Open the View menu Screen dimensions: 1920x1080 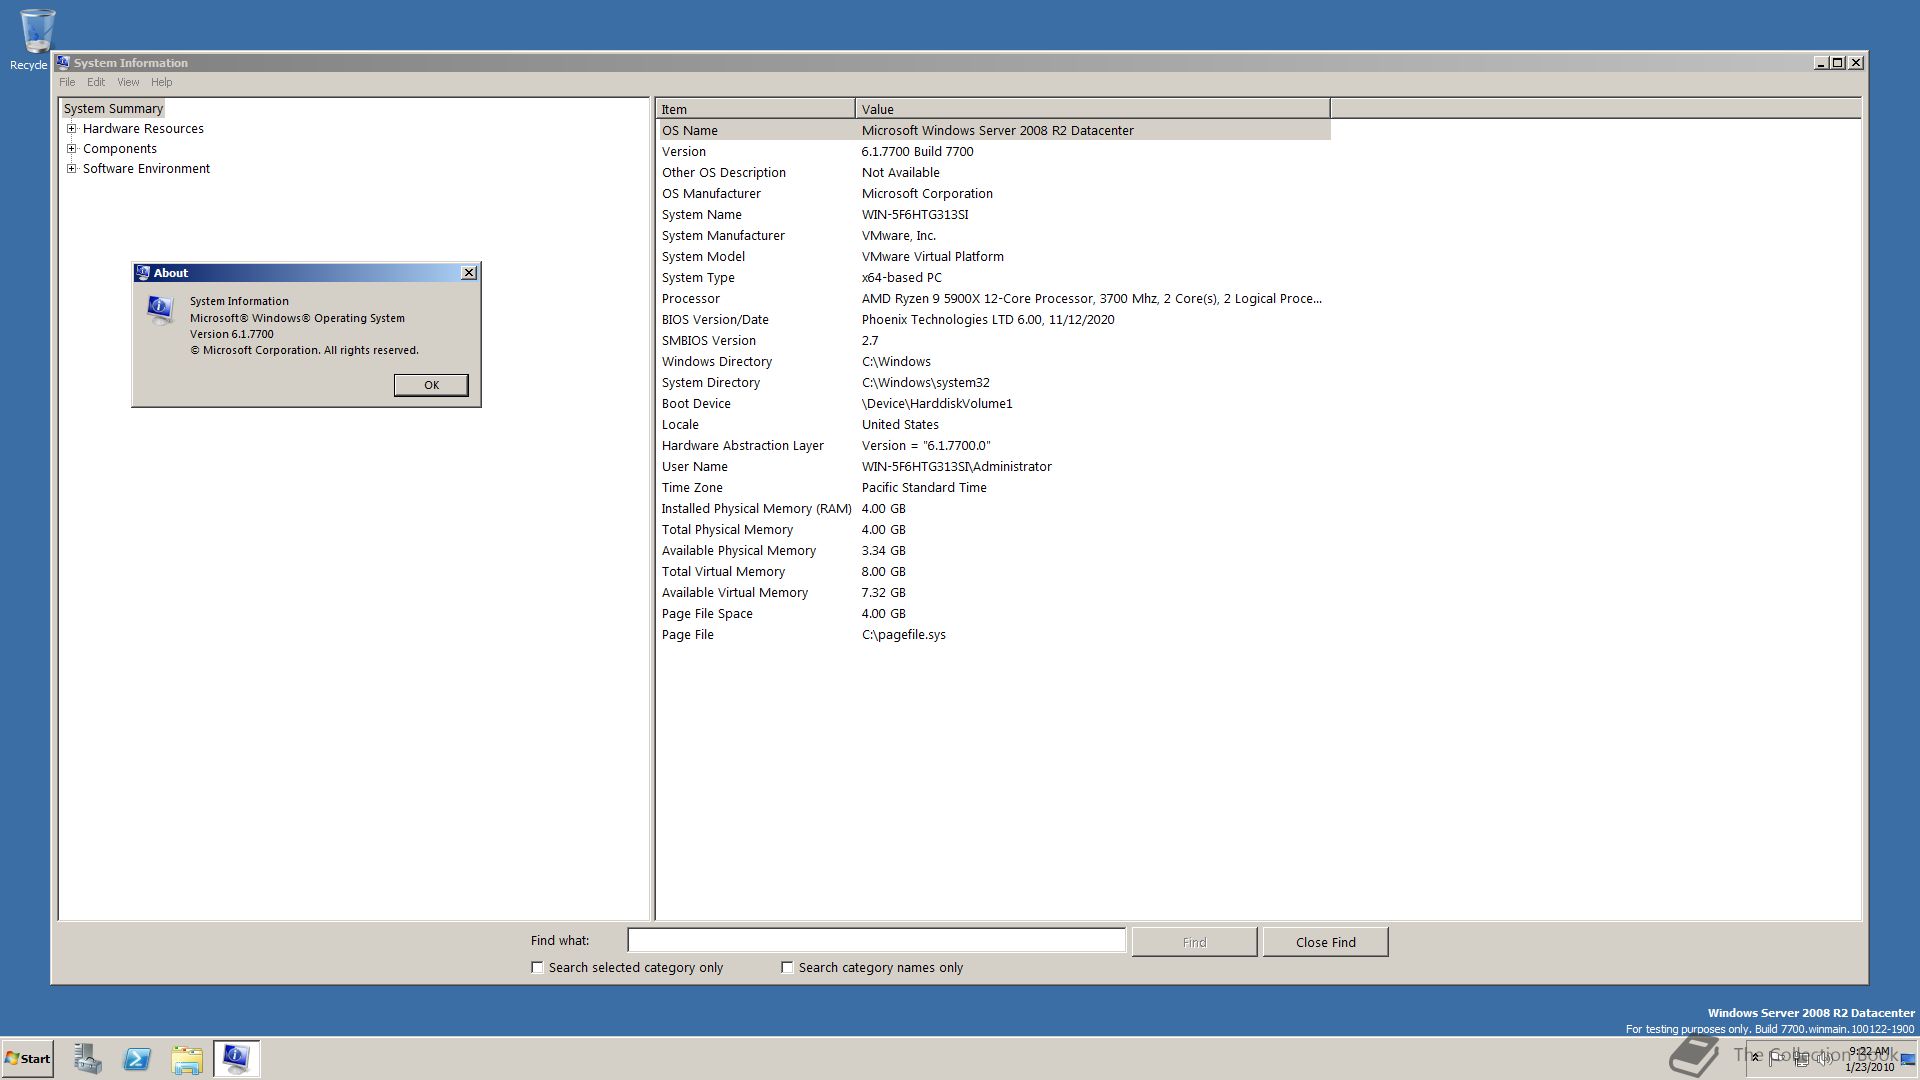pos(128,82)
